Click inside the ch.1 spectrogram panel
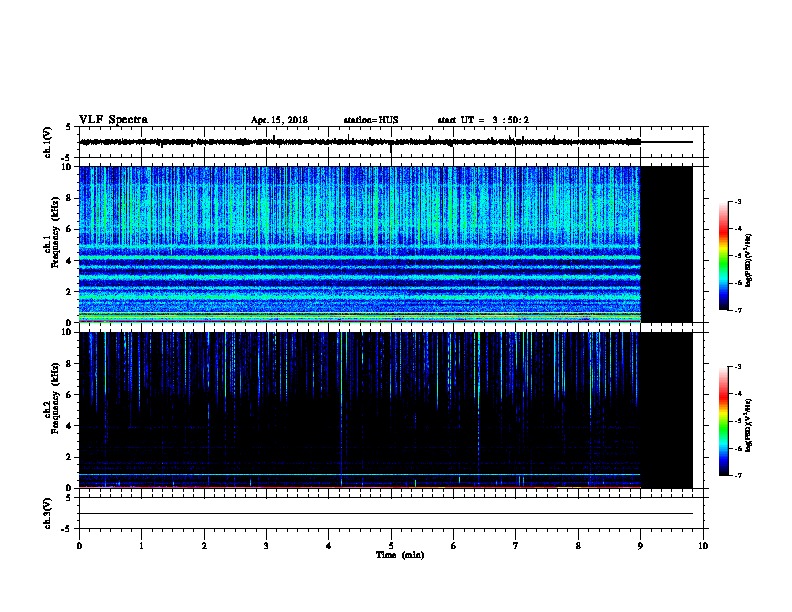 360,244
